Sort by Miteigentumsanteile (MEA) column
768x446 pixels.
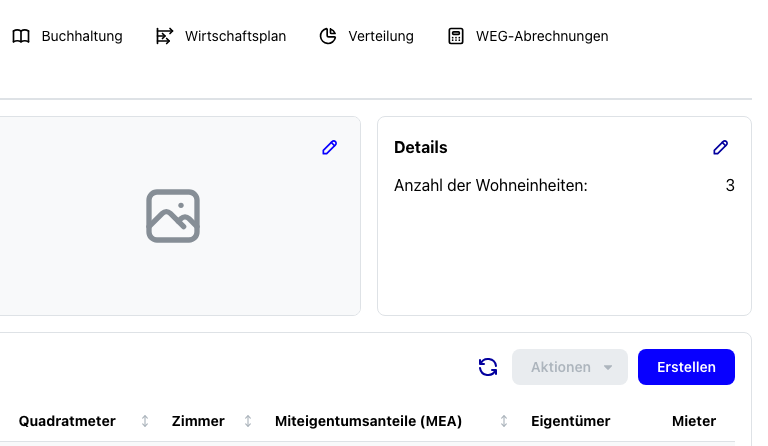coord(504,421)
